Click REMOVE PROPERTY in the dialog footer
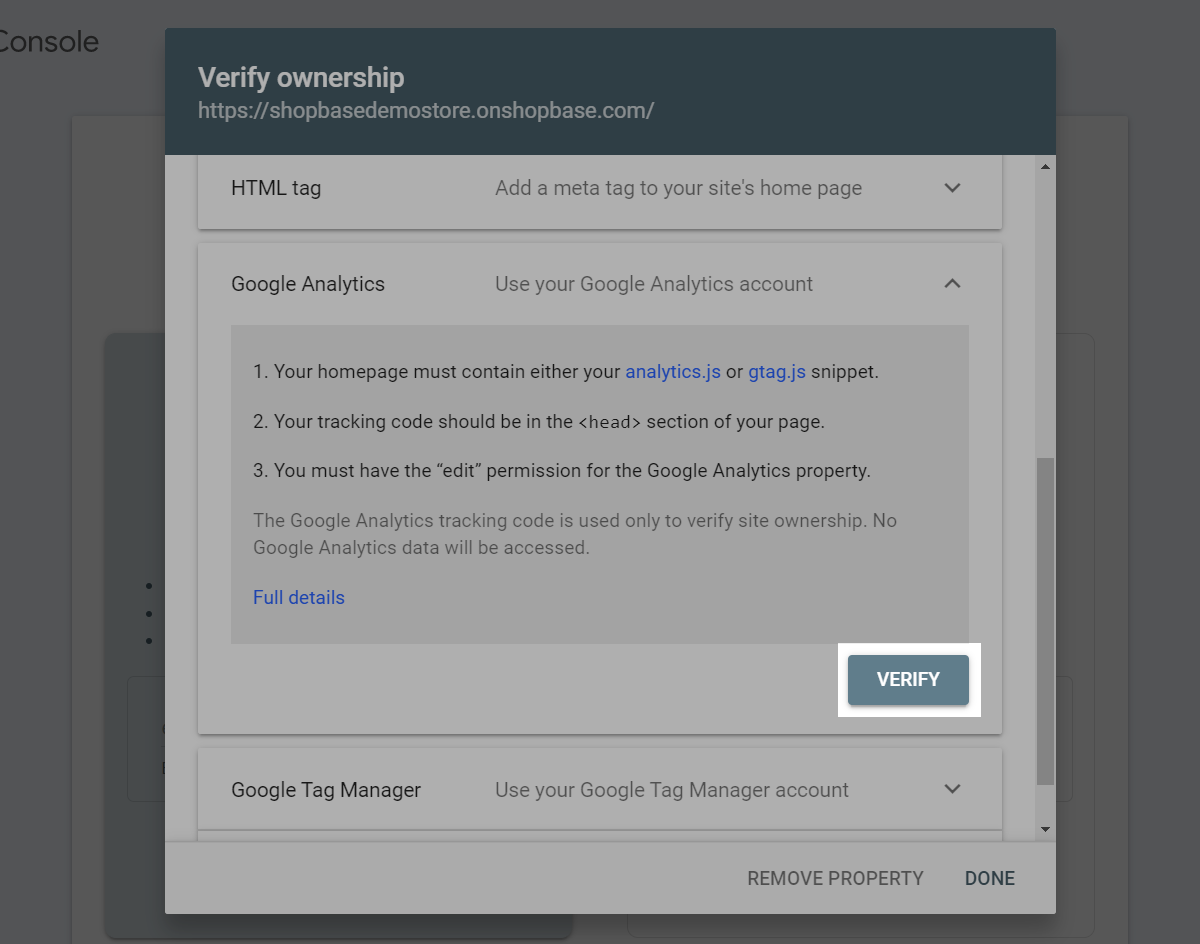 tap(835, 878)
